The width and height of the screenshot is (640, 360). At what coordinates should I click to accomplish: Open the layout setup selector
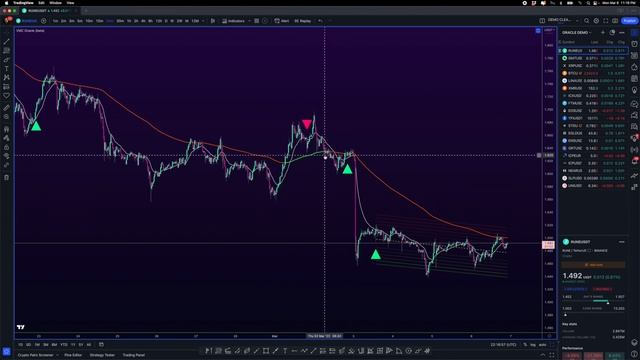tap(542, 21)
